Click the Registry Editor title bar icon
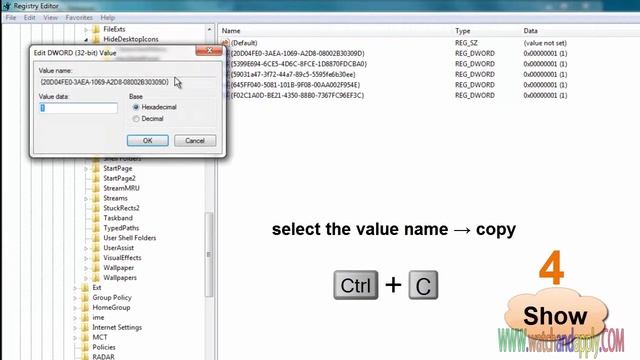Screen dimensions: 640x360 pyautogui.click(x=6, y=6)
